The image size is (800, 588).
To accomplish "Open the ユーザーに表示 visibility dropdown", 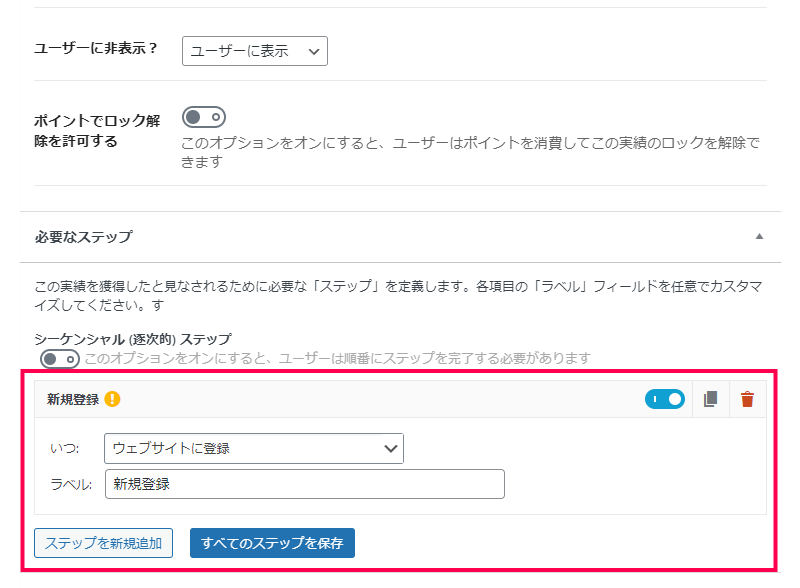I will point(255,51).
